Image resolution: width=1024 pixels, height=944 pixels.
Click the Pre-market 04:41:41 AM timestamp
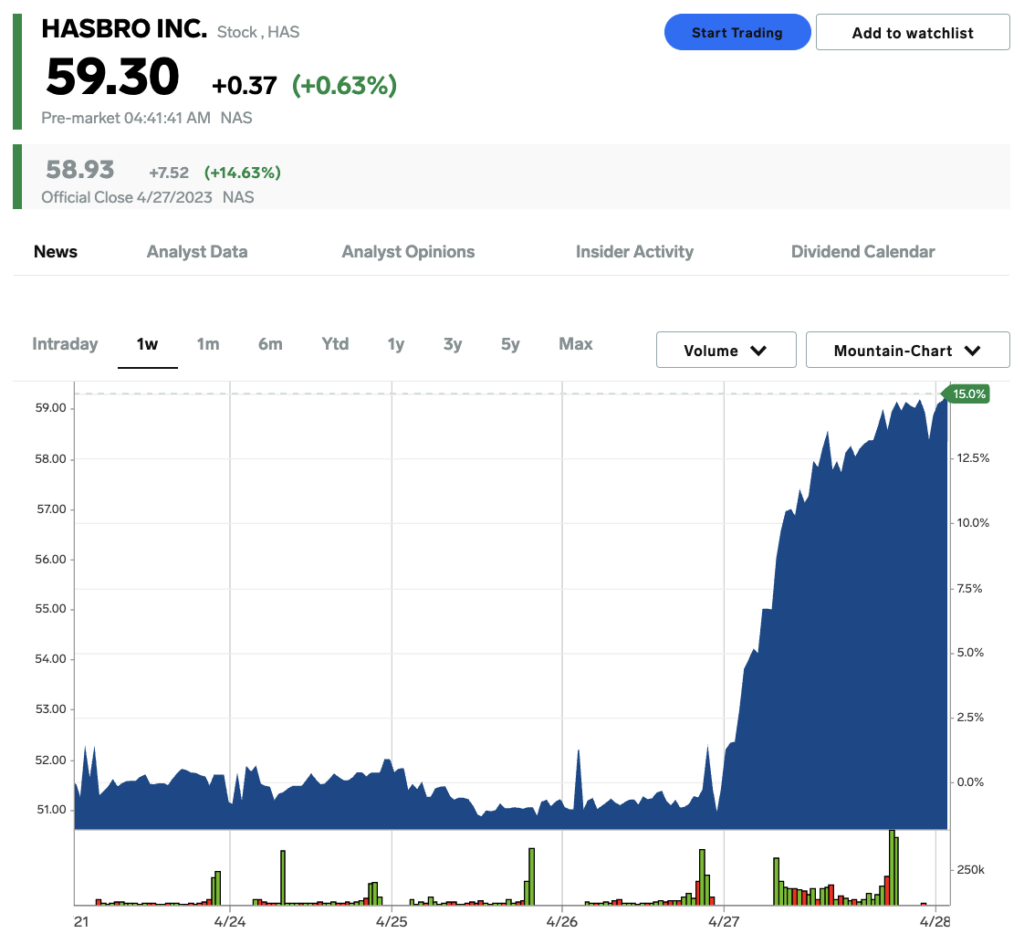click(126, 118)
